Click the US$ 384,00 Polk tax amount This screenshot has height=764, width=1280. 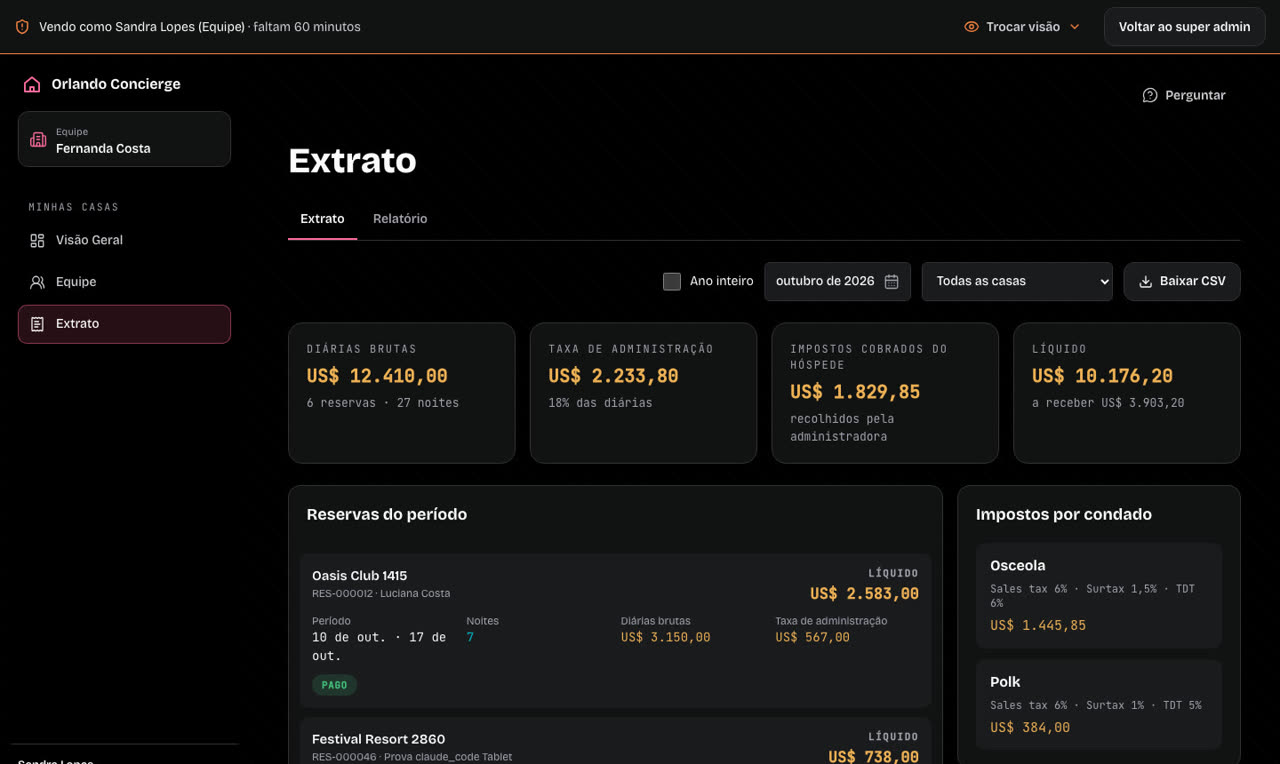[x=1030, y=728]
